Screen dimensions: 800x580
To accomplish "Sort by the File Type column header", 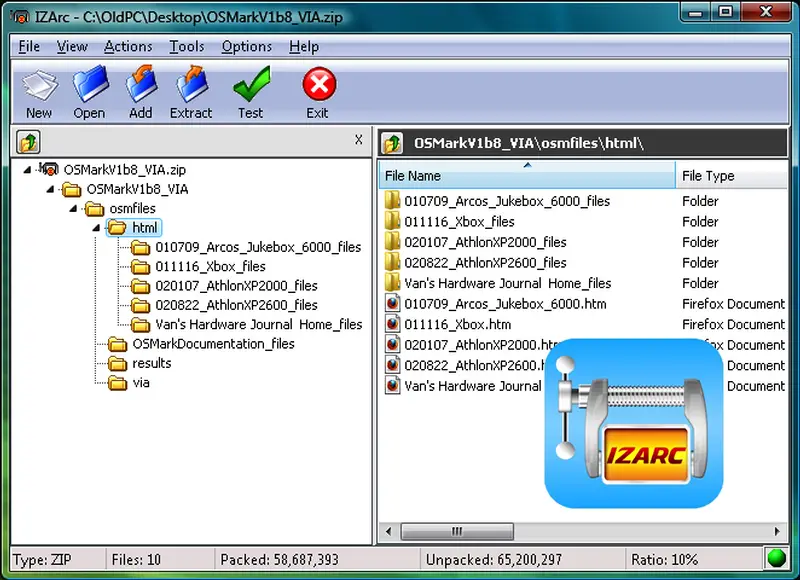I will [x=732, y=175].
